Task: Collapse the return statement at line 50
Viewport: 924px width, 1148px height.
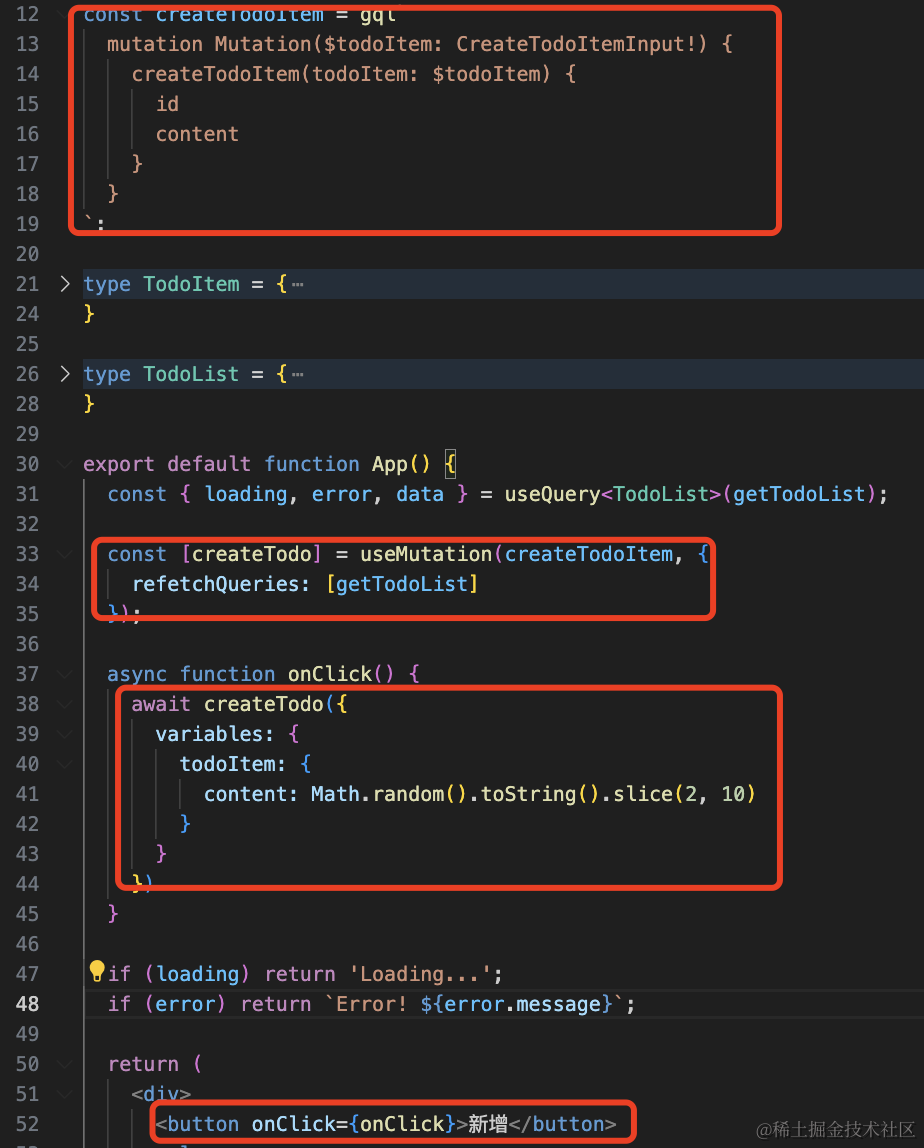Action: click(65, 1064)
